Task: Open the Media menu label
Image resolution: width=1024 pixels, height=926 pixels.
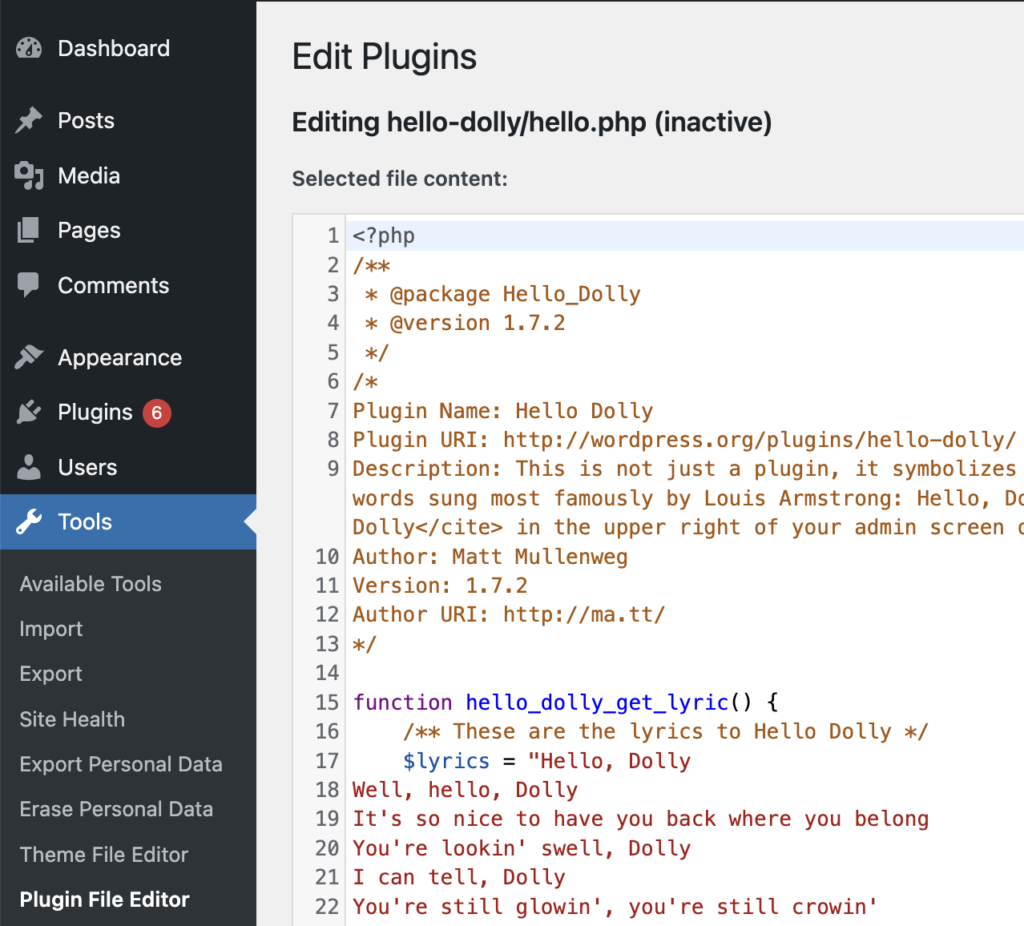Action: point(89,176)
